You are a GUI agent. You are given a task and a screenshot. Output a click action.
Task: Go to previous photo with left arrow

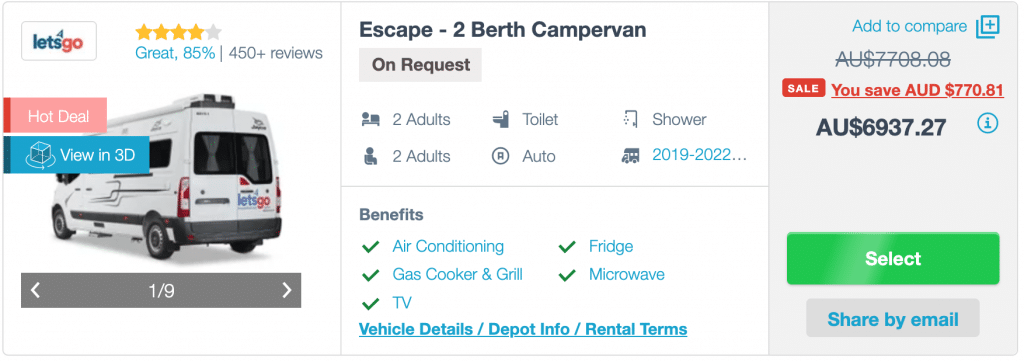(x=36, y=290)
